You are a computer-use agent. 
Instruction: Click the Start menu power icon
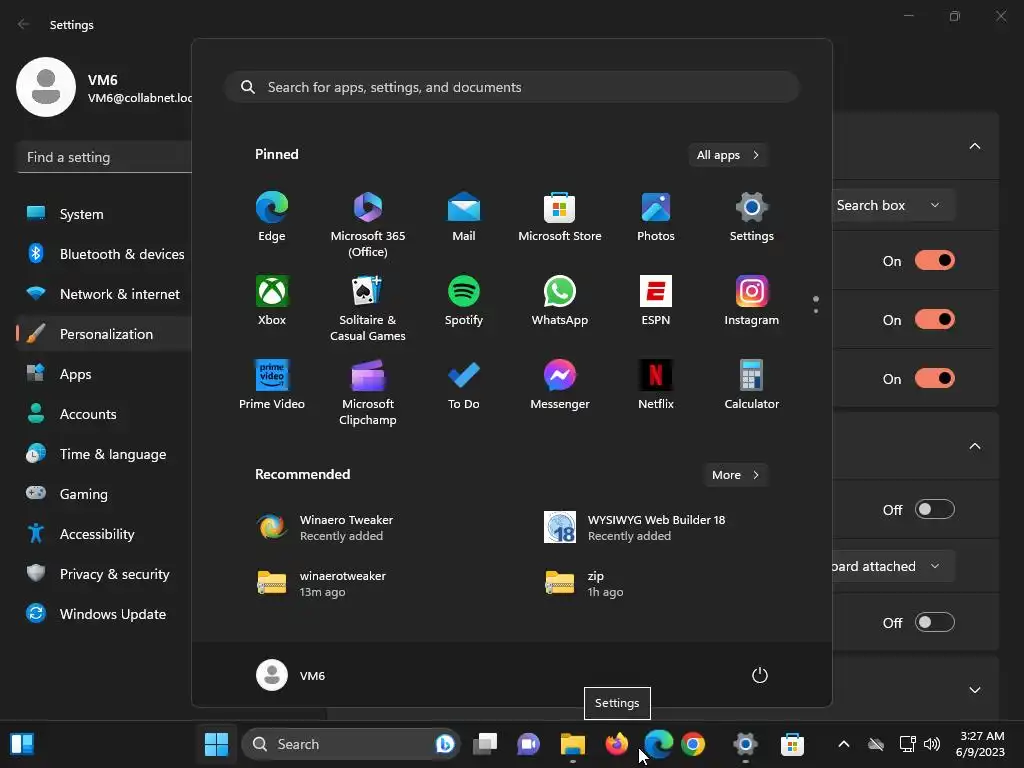[x=760, y=675]
